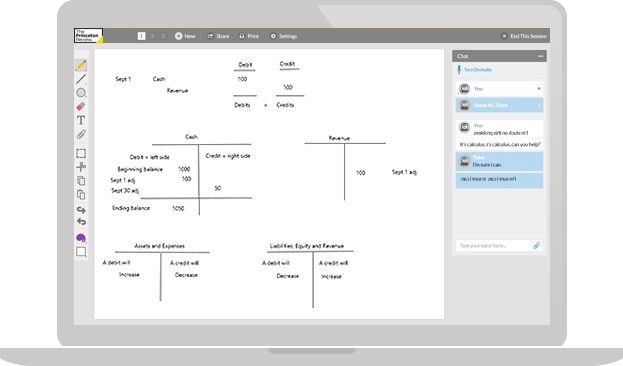
Task: Click the chat message input field
Action: [494, 246]
